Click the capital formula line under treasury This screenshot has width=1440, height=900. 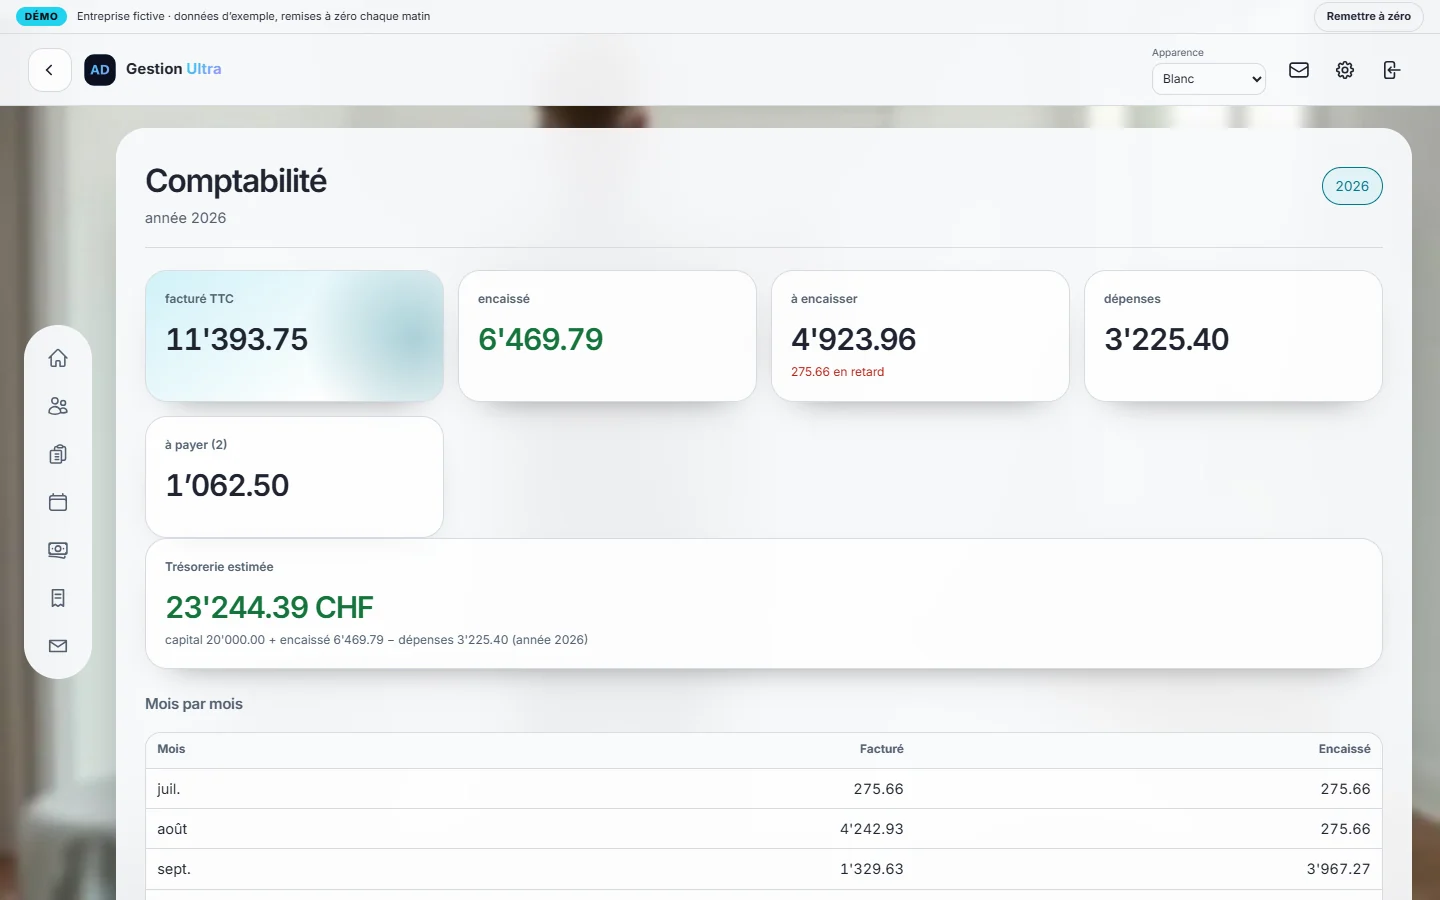[x=376, y=640]
